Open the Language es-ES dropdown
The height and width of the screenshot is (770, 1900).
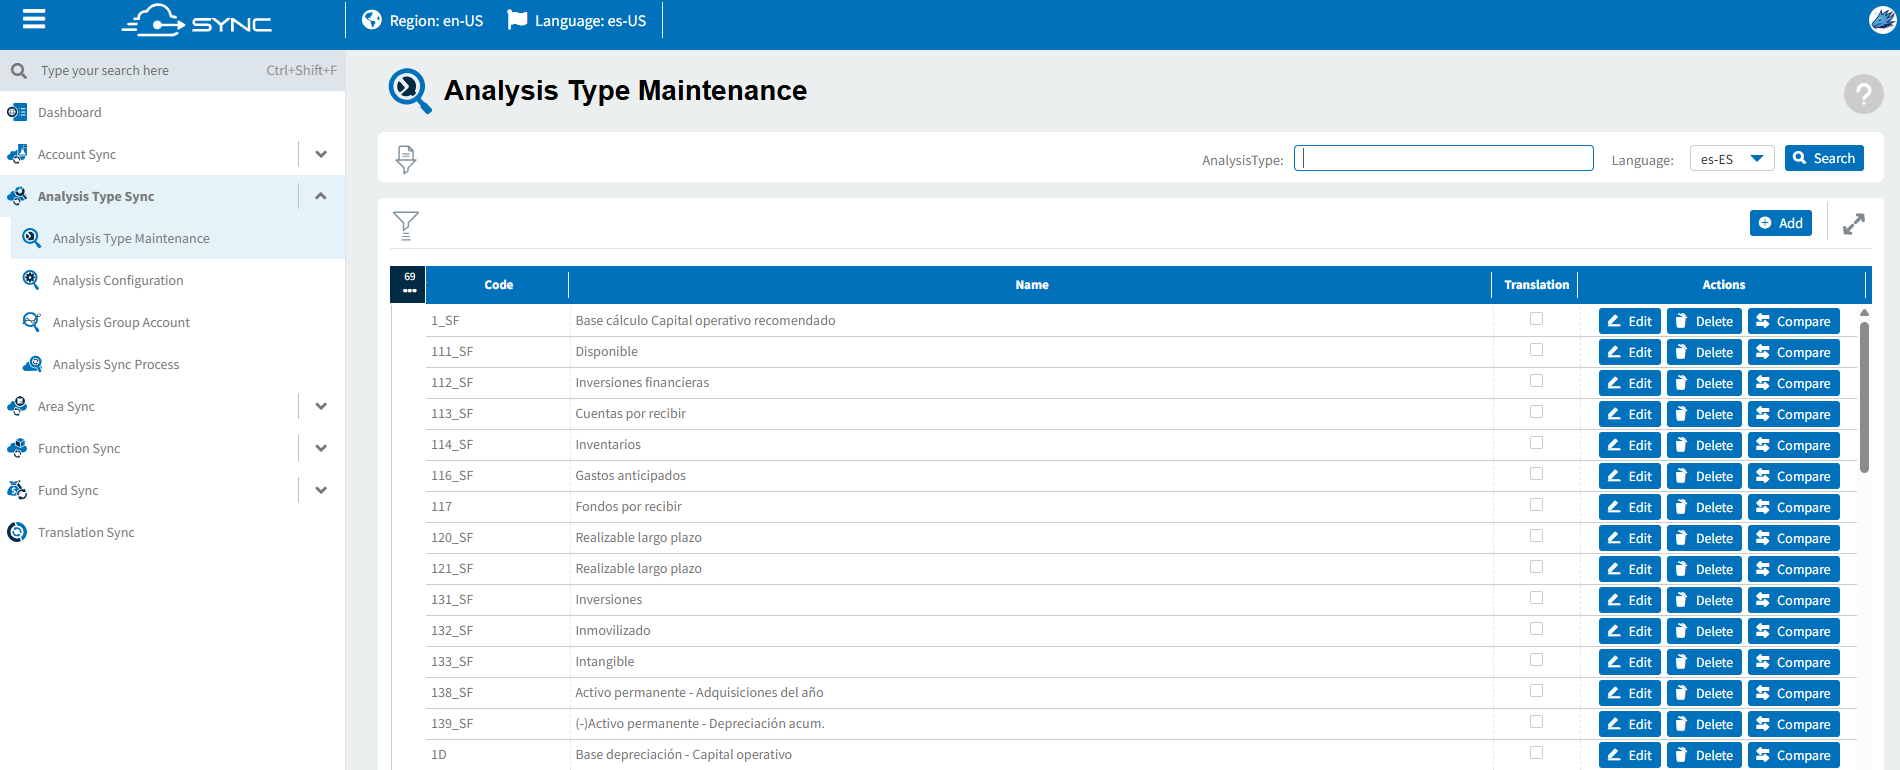tap(1732, 159)
